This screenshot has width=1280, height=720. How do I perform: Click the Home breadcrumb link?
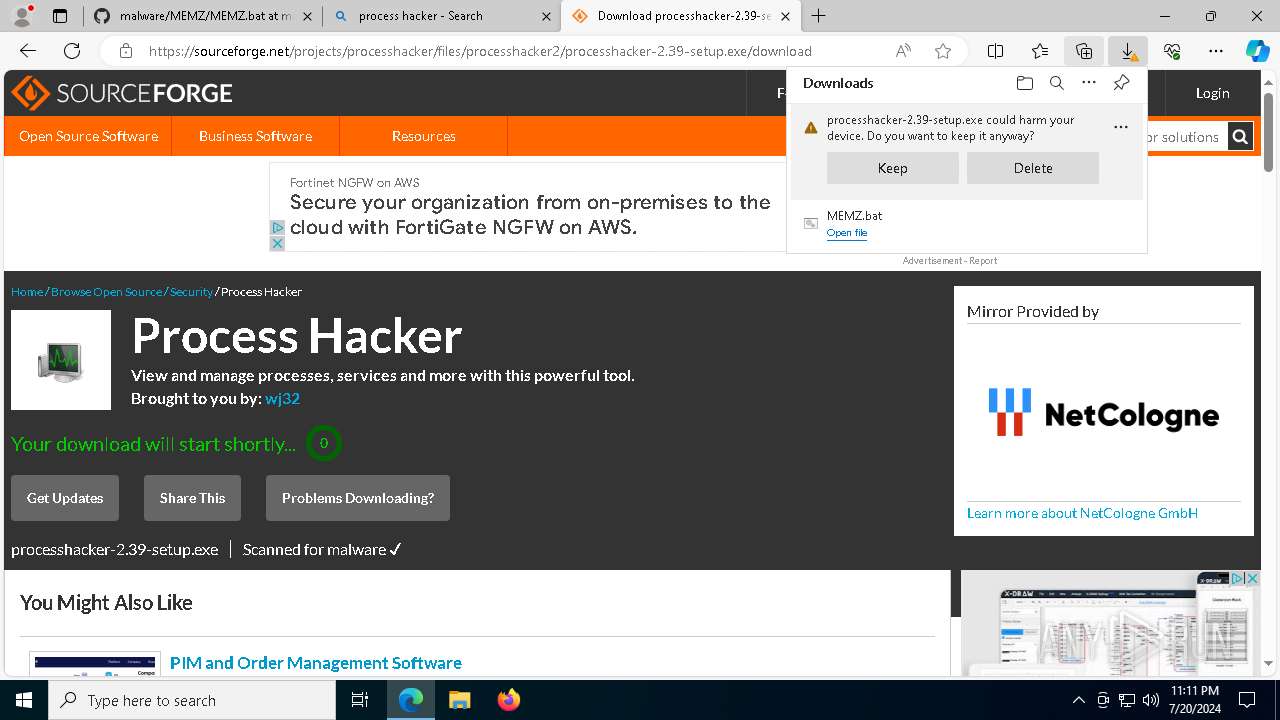(27, 292)
